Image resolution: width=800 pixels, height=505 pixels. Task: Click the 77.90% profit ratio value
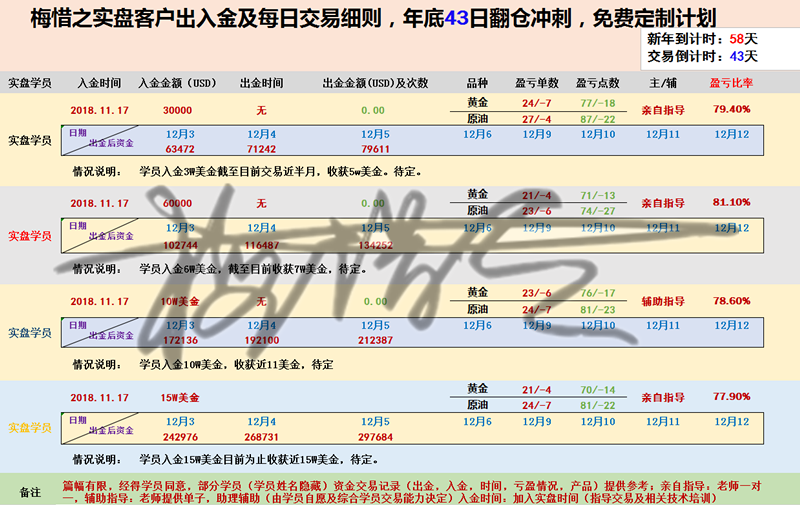click(x=732, y=396)
